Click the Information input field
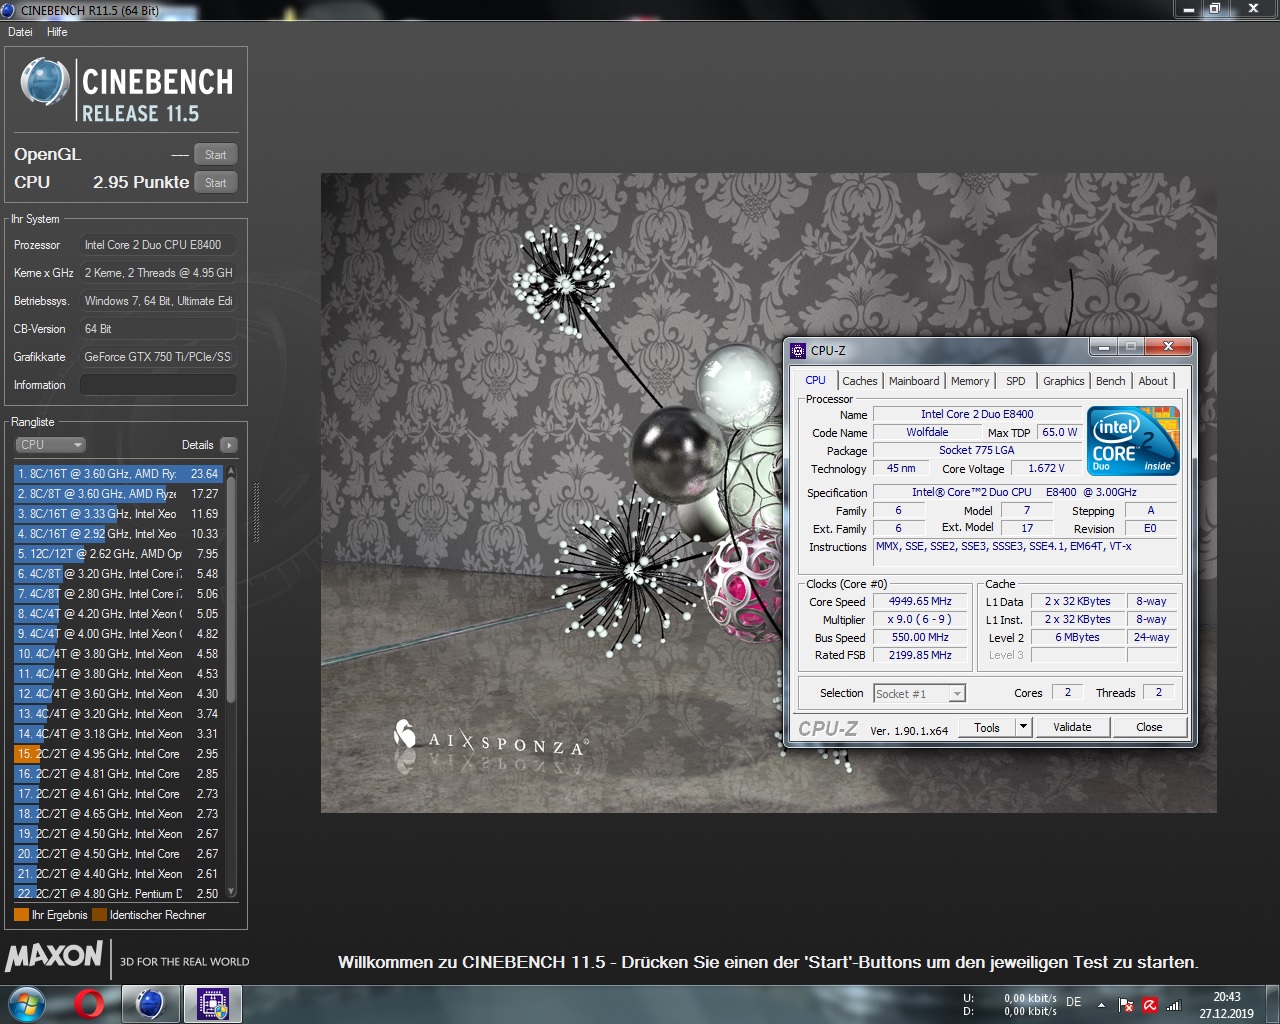Screen dimensions: 1280x1024 [x=158, y=385]
